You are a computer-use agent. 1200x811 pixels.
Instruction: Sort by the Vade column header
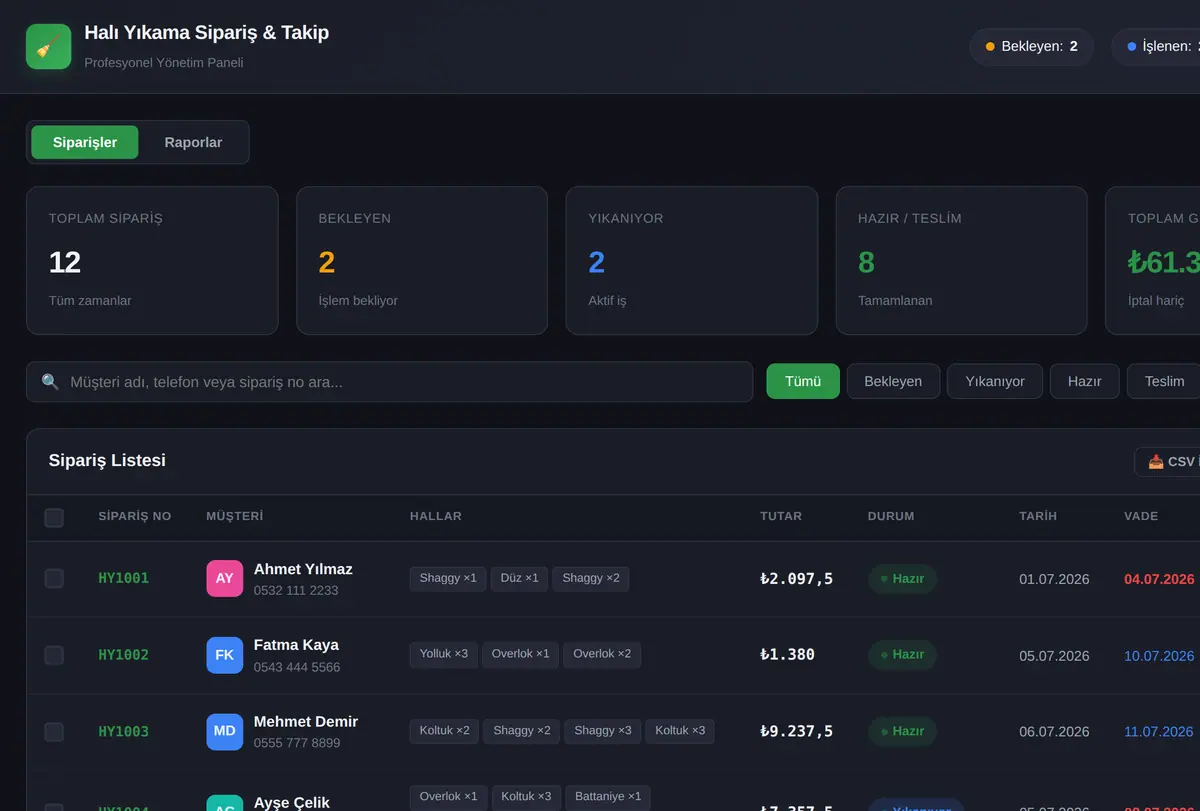tap(1141, 516)
